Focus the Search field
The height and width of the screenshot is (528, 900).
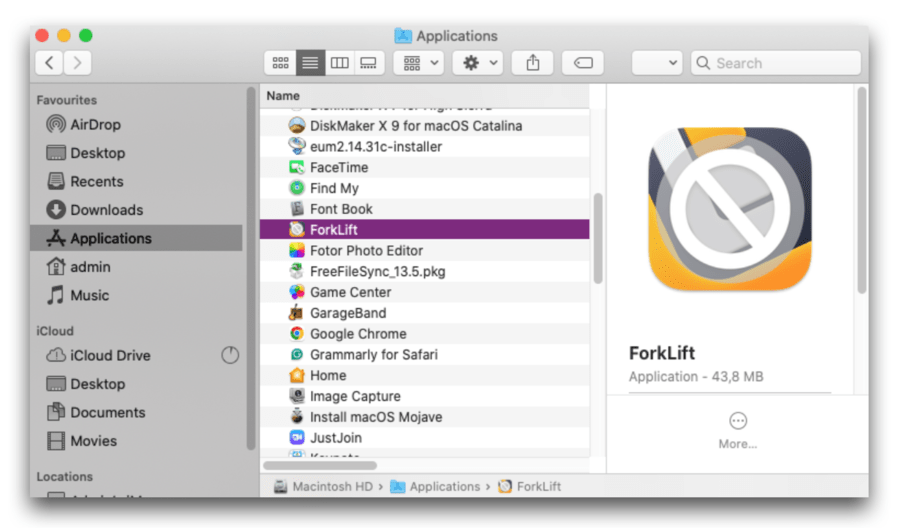(x=776, y=63)
